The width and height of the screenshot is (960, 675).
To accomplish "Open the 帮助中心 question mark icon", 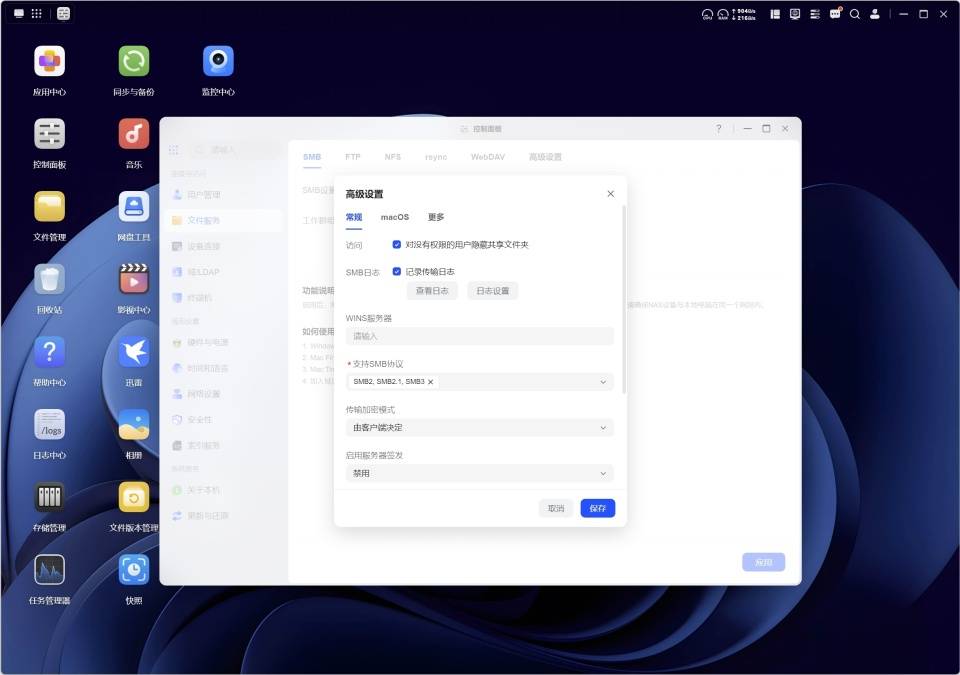I will [x=50, y=352].
